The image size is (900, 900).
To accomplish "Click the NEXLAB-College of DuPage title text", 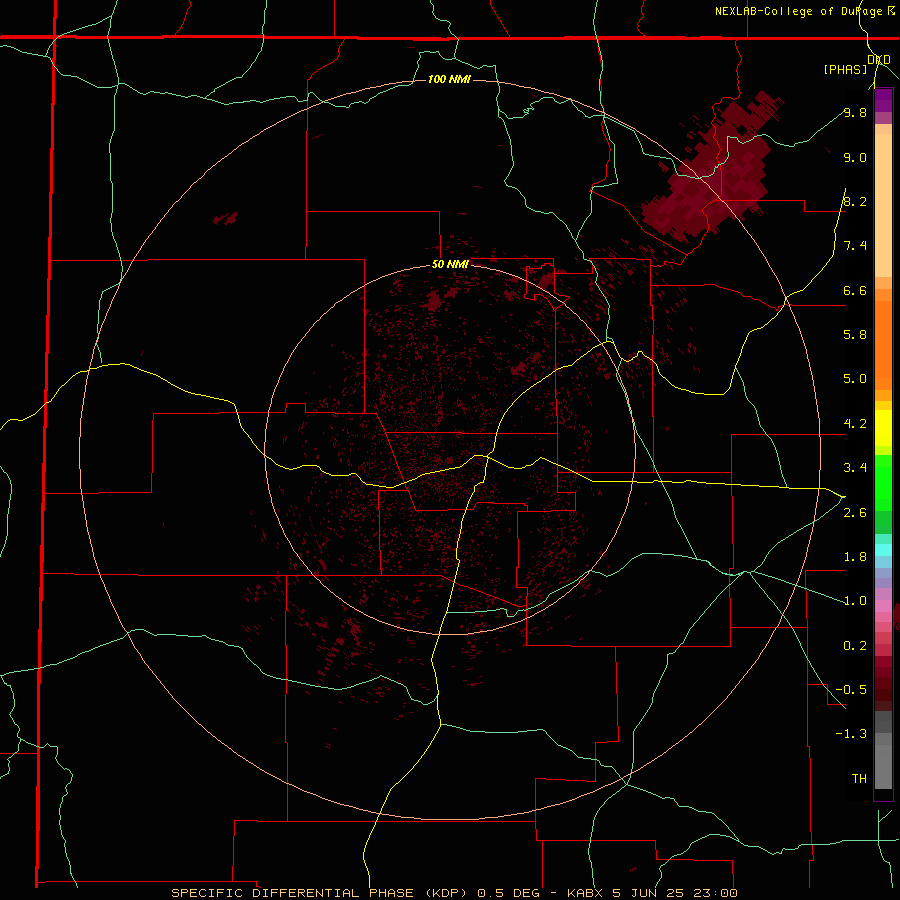I will (x=799, y=11).
